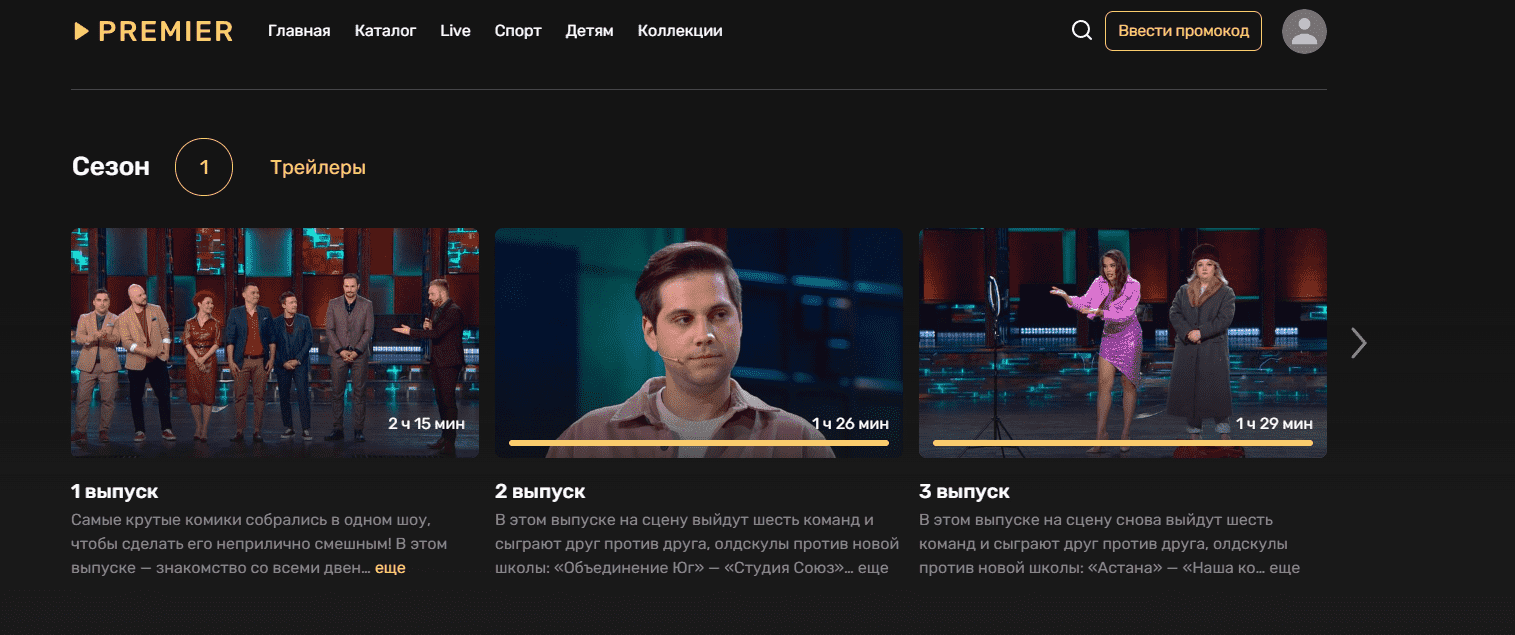Open the user profile avatar
Screen dimensions: 1515x635
tap(1304, 31)
